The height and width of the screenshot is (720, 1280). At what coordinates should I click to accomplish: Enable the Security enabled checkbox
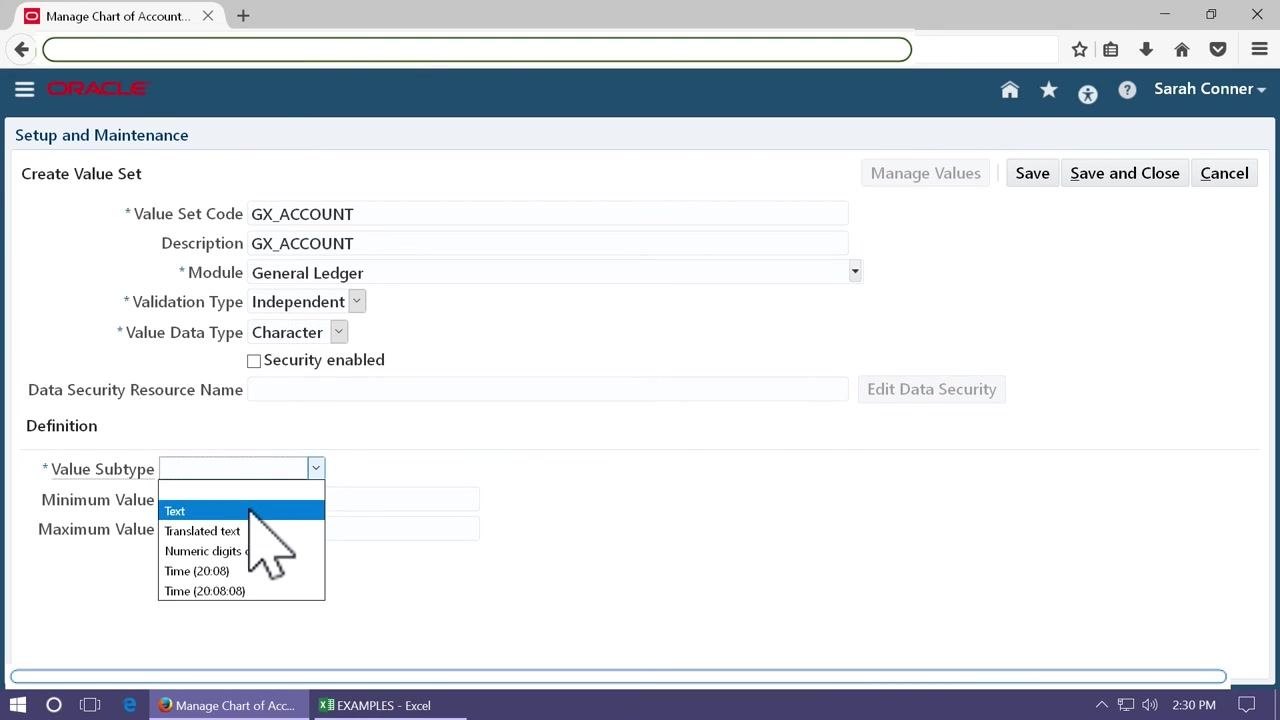point(254,361)
